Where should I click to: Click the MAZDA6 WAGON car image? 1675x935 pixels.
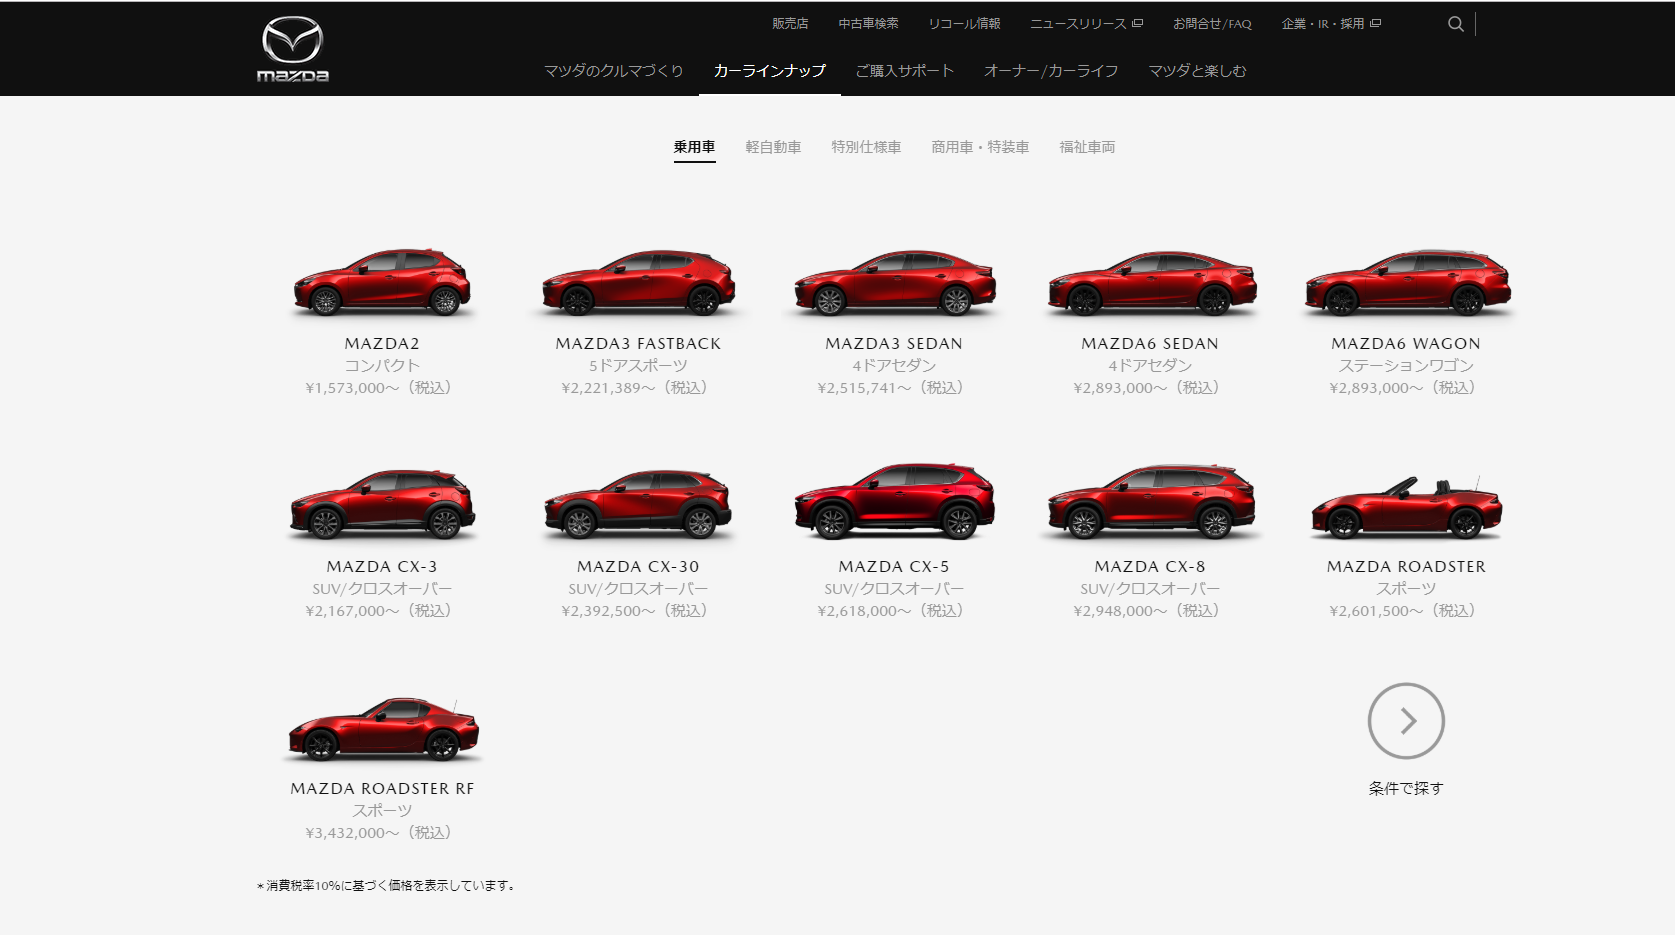coord(1406,283)
